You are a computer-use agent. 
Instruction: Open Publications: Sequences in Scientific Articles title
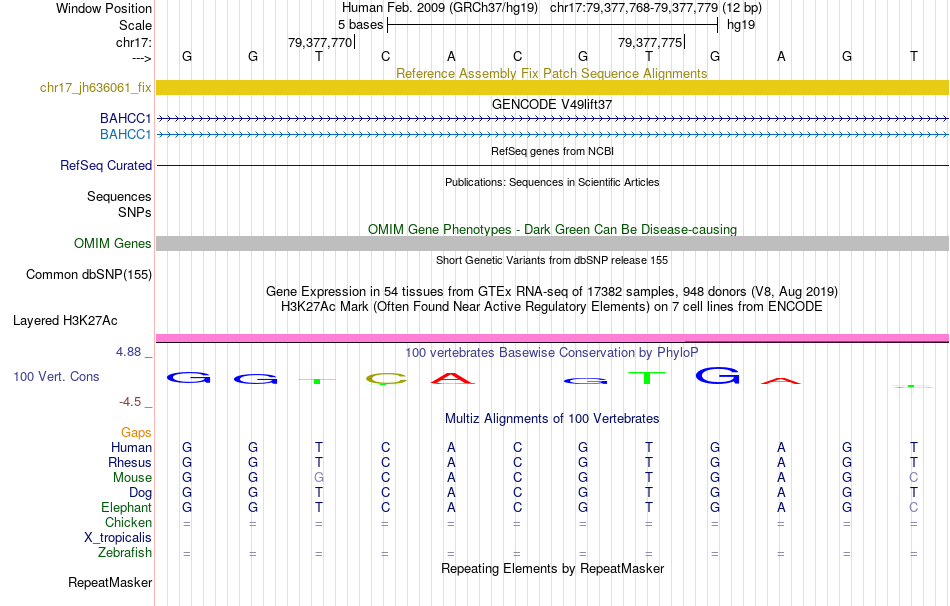(552, 182)
